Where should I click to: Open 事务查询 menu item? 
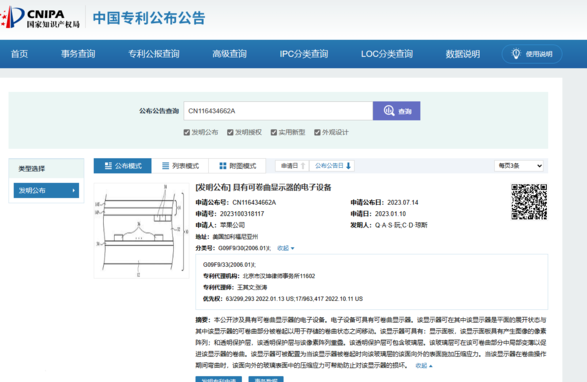(78, 54)
